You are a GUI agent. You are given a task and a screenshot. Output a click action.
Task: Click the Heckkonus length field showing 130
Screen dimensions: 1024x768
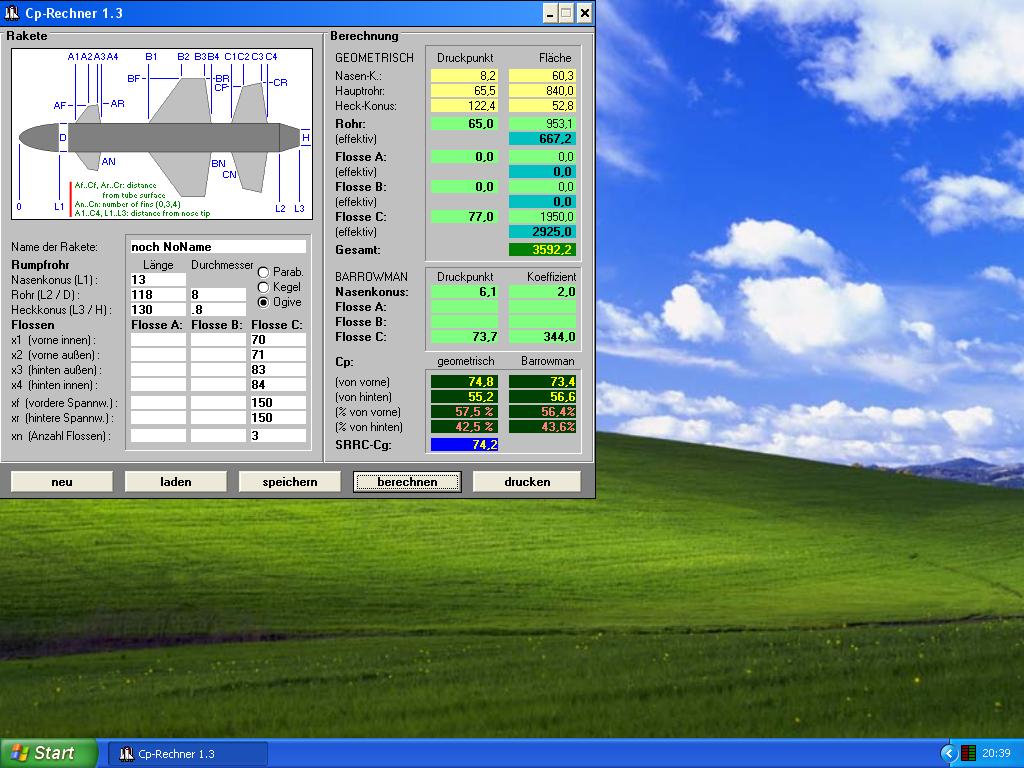click(158, 310)
